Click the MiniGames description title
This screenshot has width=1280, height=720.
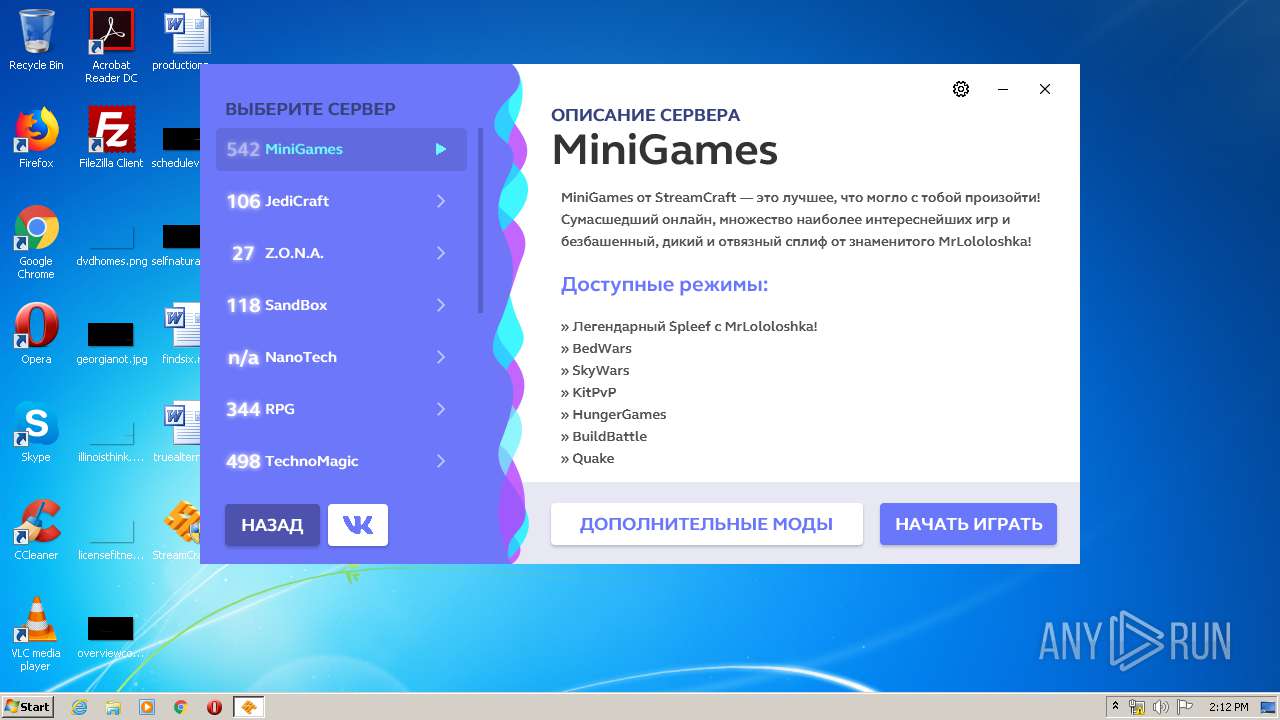pyautogui.click(x=665, y=150)
